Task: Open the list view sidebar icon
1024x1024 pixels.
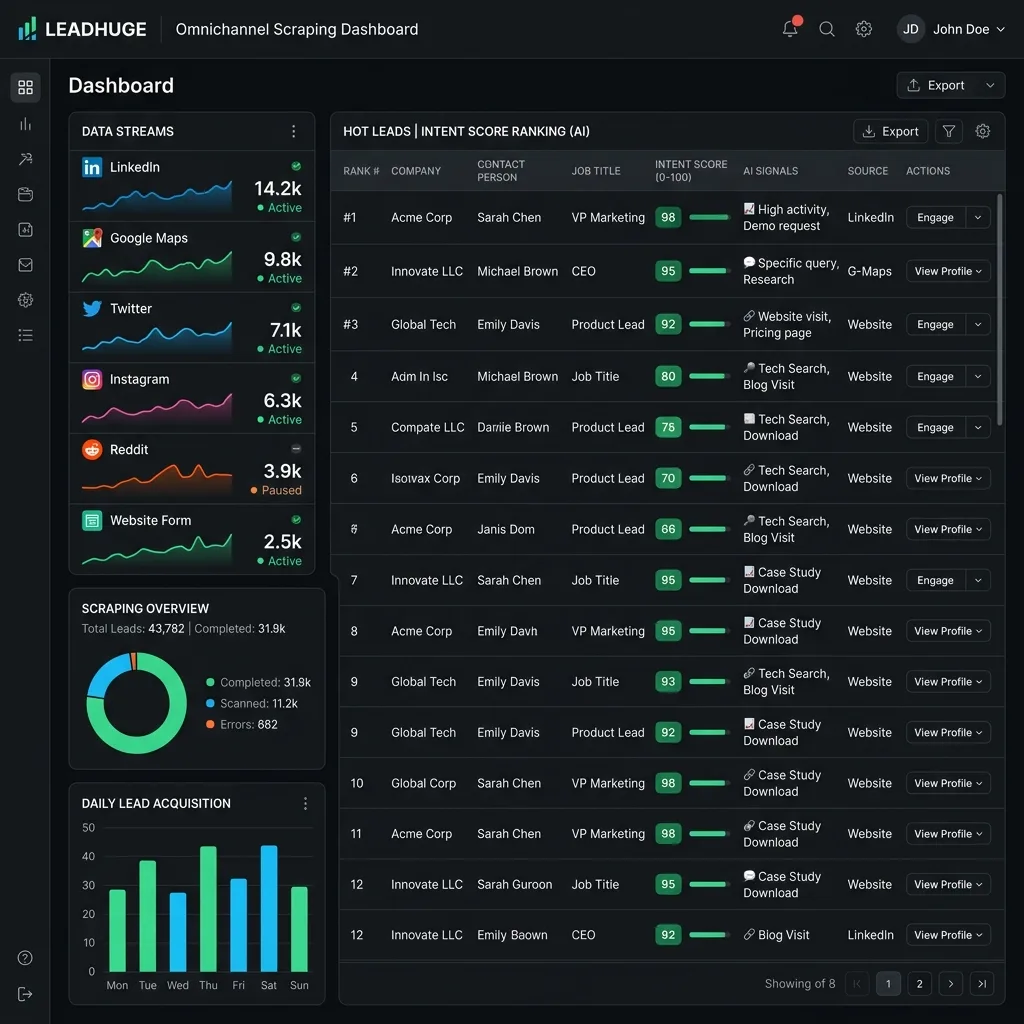Action: click(25, 335)
